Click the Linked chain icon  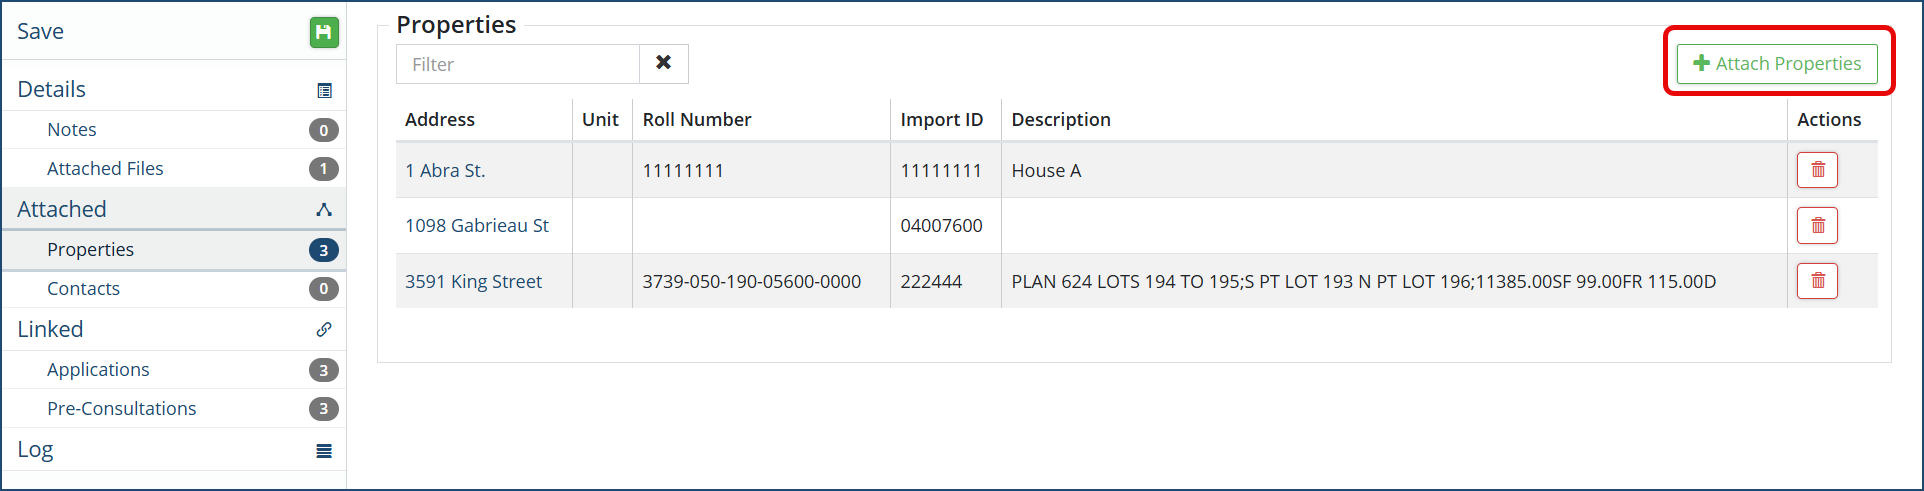pyautogui.click(x=324, y=330)
